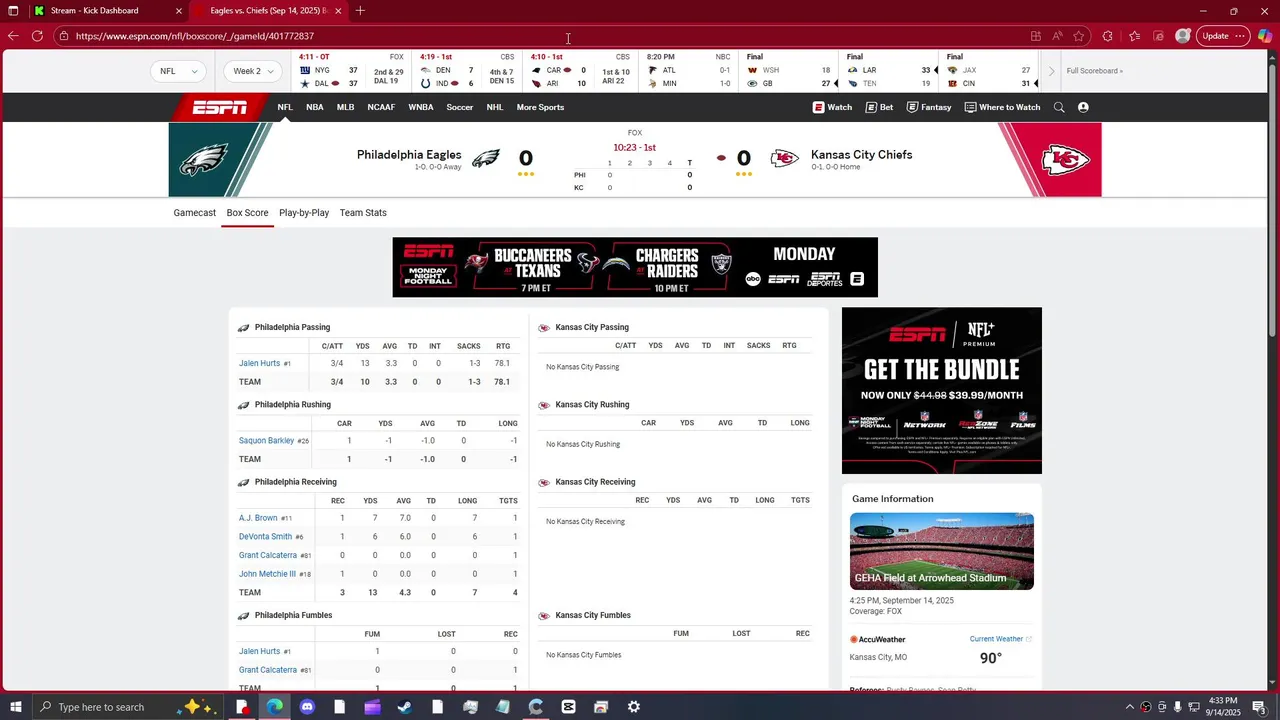Screen dimensions: 1280x720
Task: Click the ESPN logo
Action: point(219,107)
